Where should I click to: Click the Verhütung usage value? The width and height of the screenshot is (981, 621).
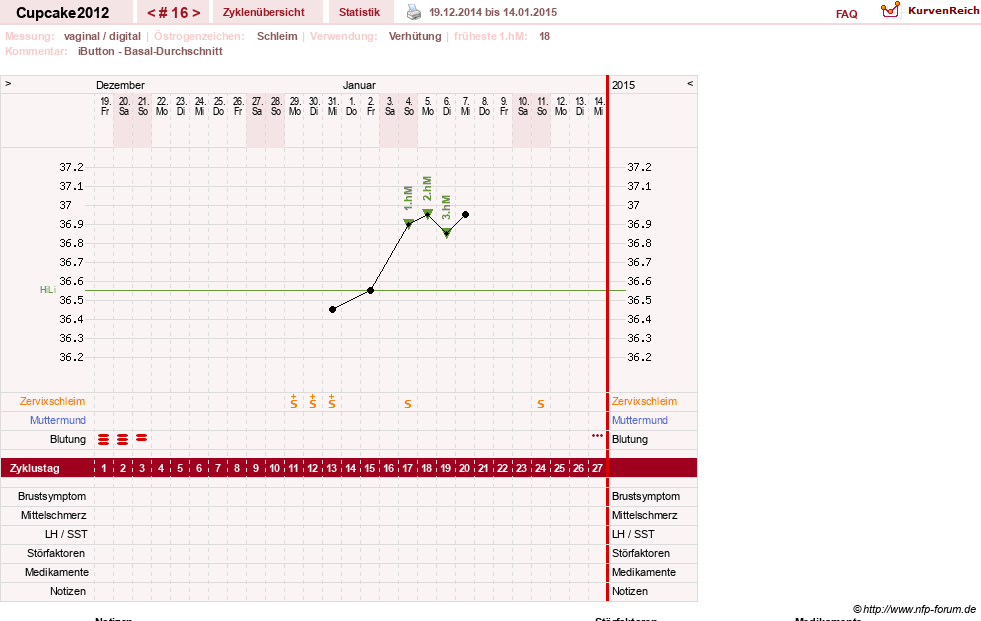tap(415, 36)
